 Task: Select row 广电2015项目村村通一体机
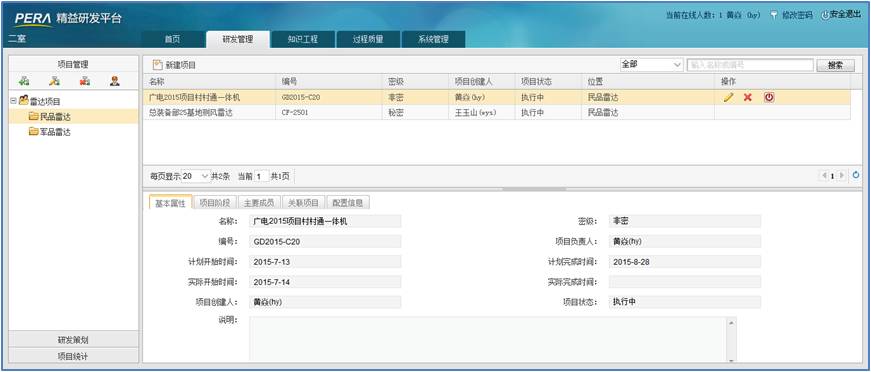pos(497,97)
